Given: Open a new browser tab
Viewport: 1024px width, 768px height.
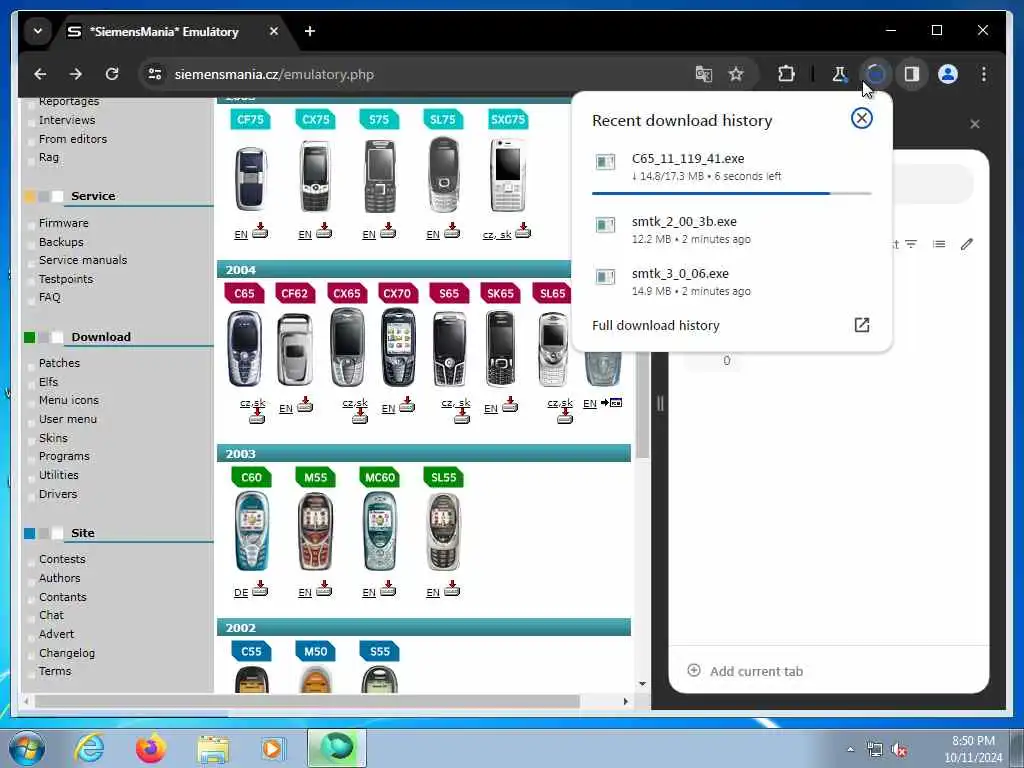Looking at the screenshot, I should pos(310,31).
